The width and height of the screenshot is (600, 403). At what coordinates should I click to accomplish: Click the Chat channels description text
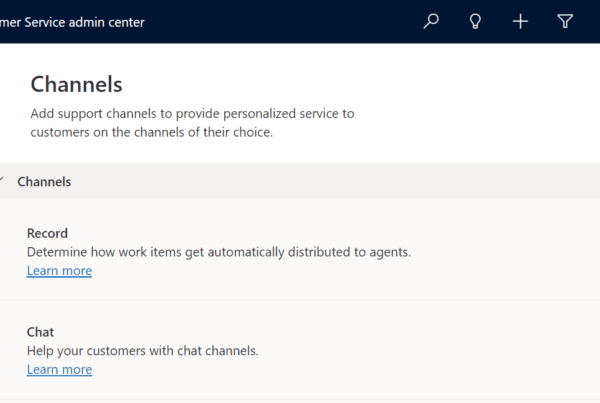[142, 351]
